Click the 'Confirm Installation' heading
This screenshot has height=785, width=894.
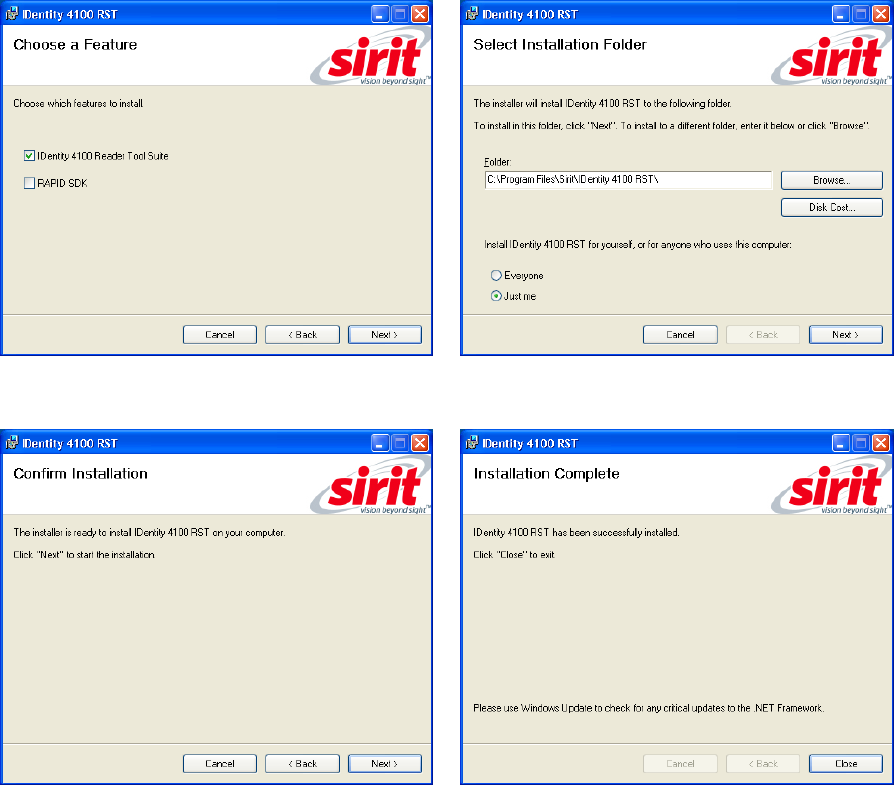point(80,473)
